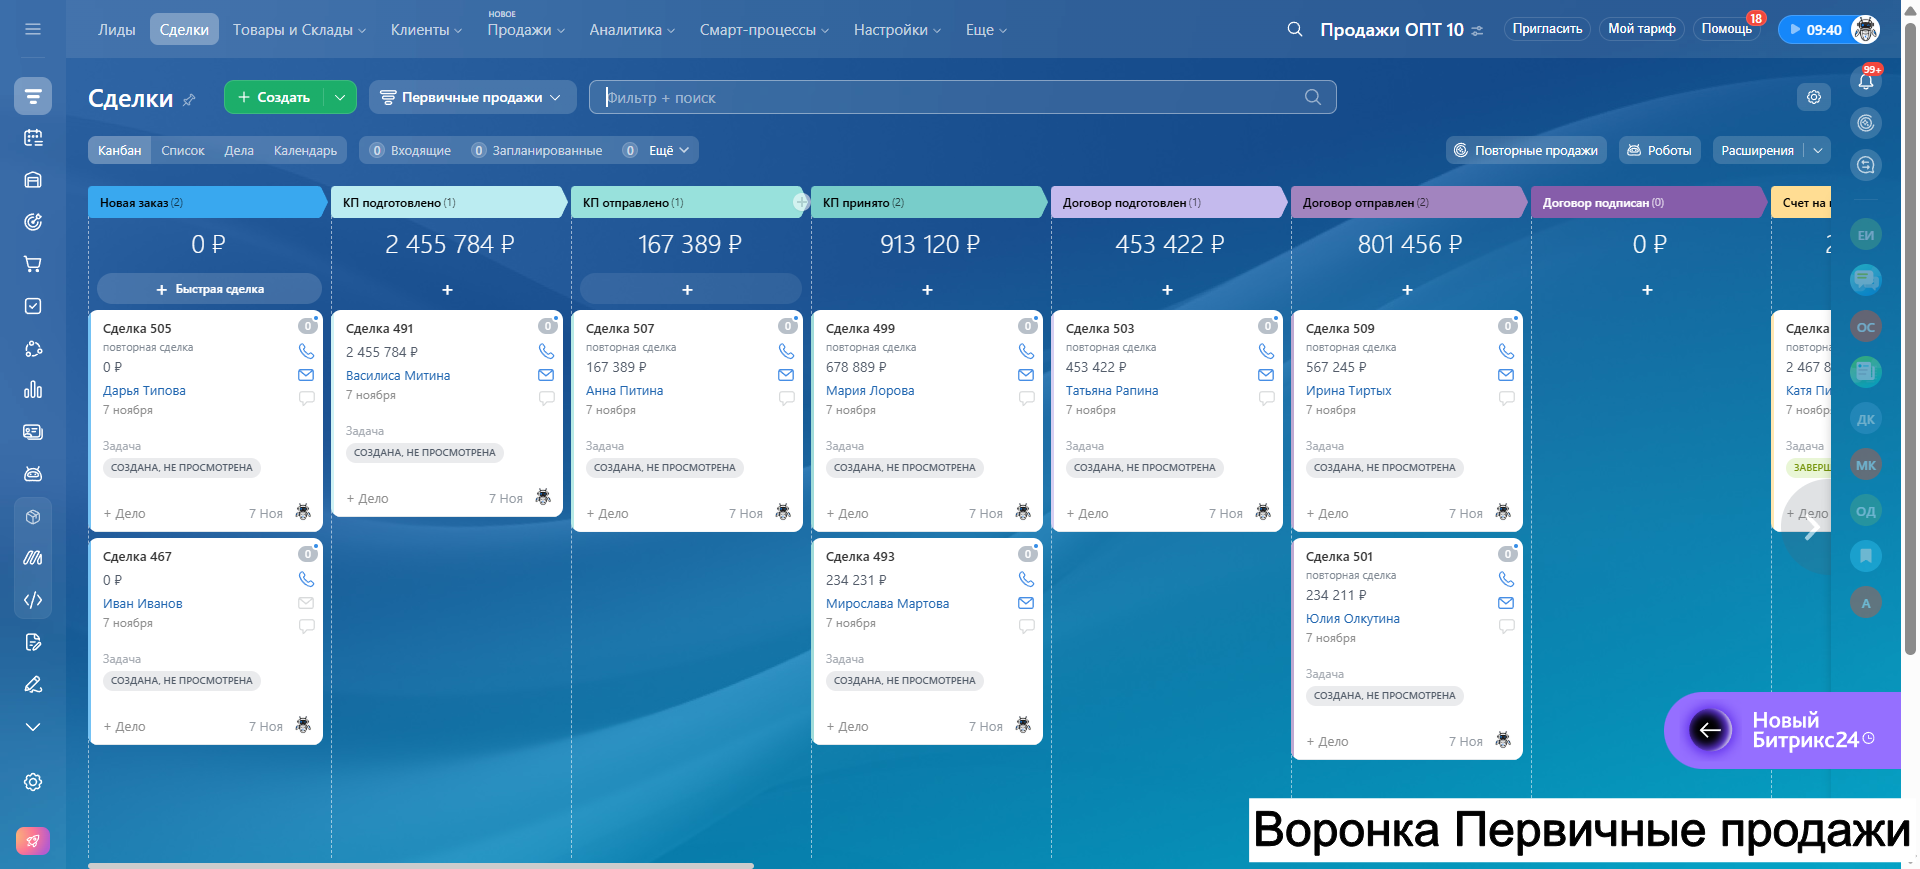Open contact link Мирослава Мартова
The image size is (1920, 869).
coord(887,604)
